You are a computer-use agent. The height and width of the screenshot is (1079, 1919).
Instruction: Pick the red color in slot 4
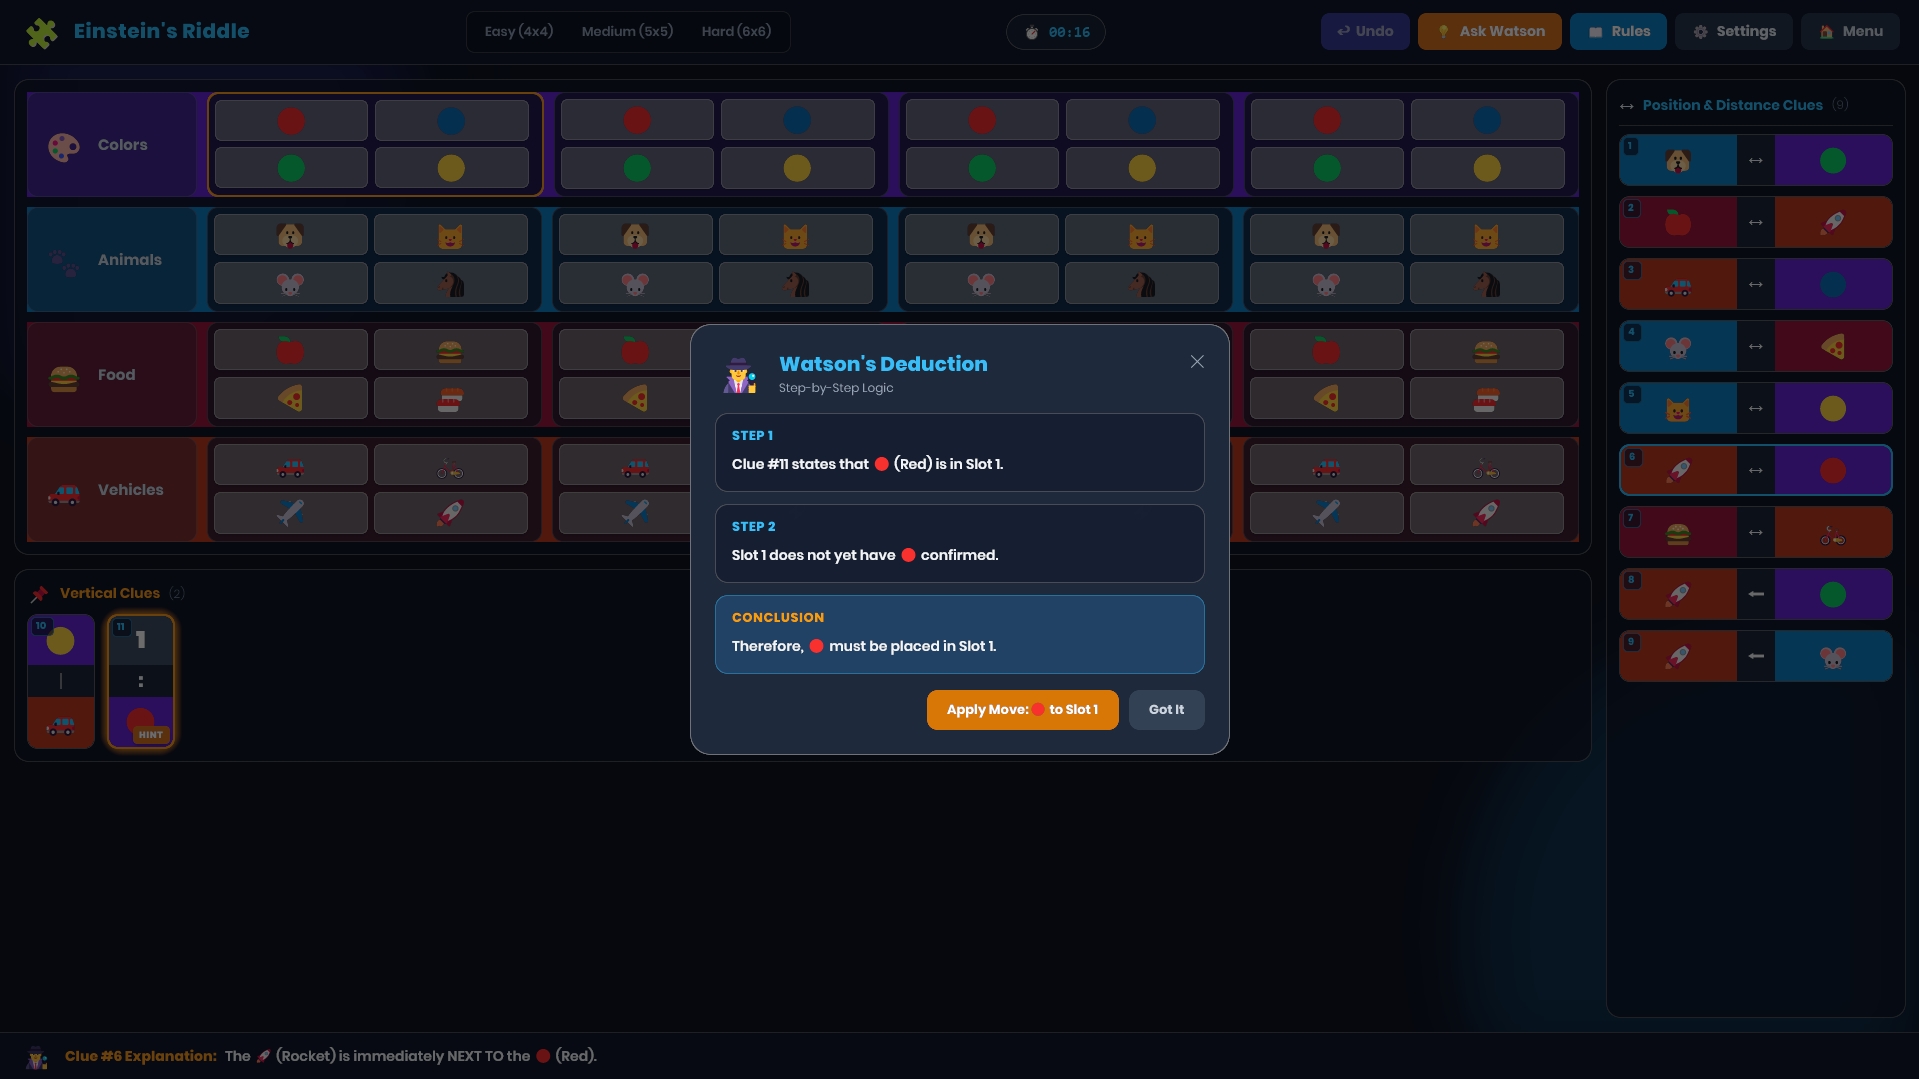pyautogui.click(x=1327, y=121)
